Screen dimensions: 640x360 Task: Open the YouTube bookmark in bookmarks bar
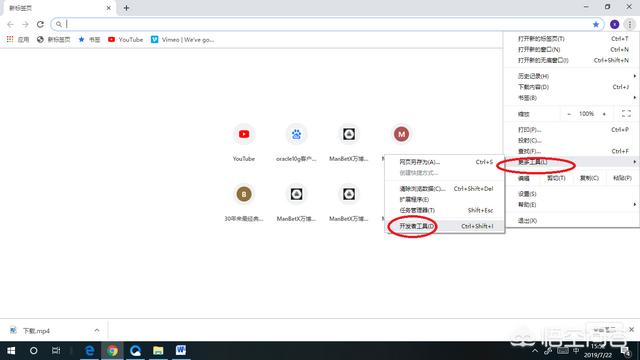click(125, 40)
